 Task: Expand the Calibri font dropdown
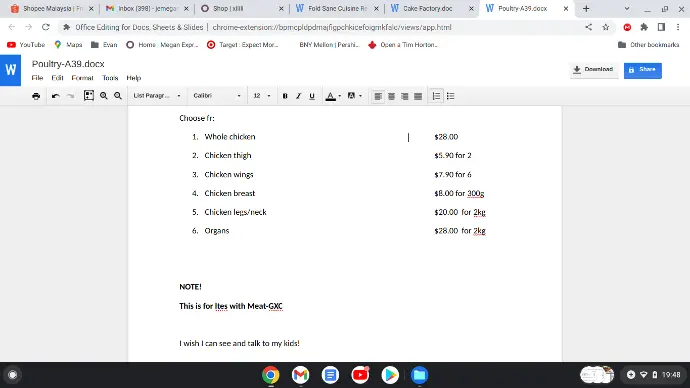coord(217,95)
